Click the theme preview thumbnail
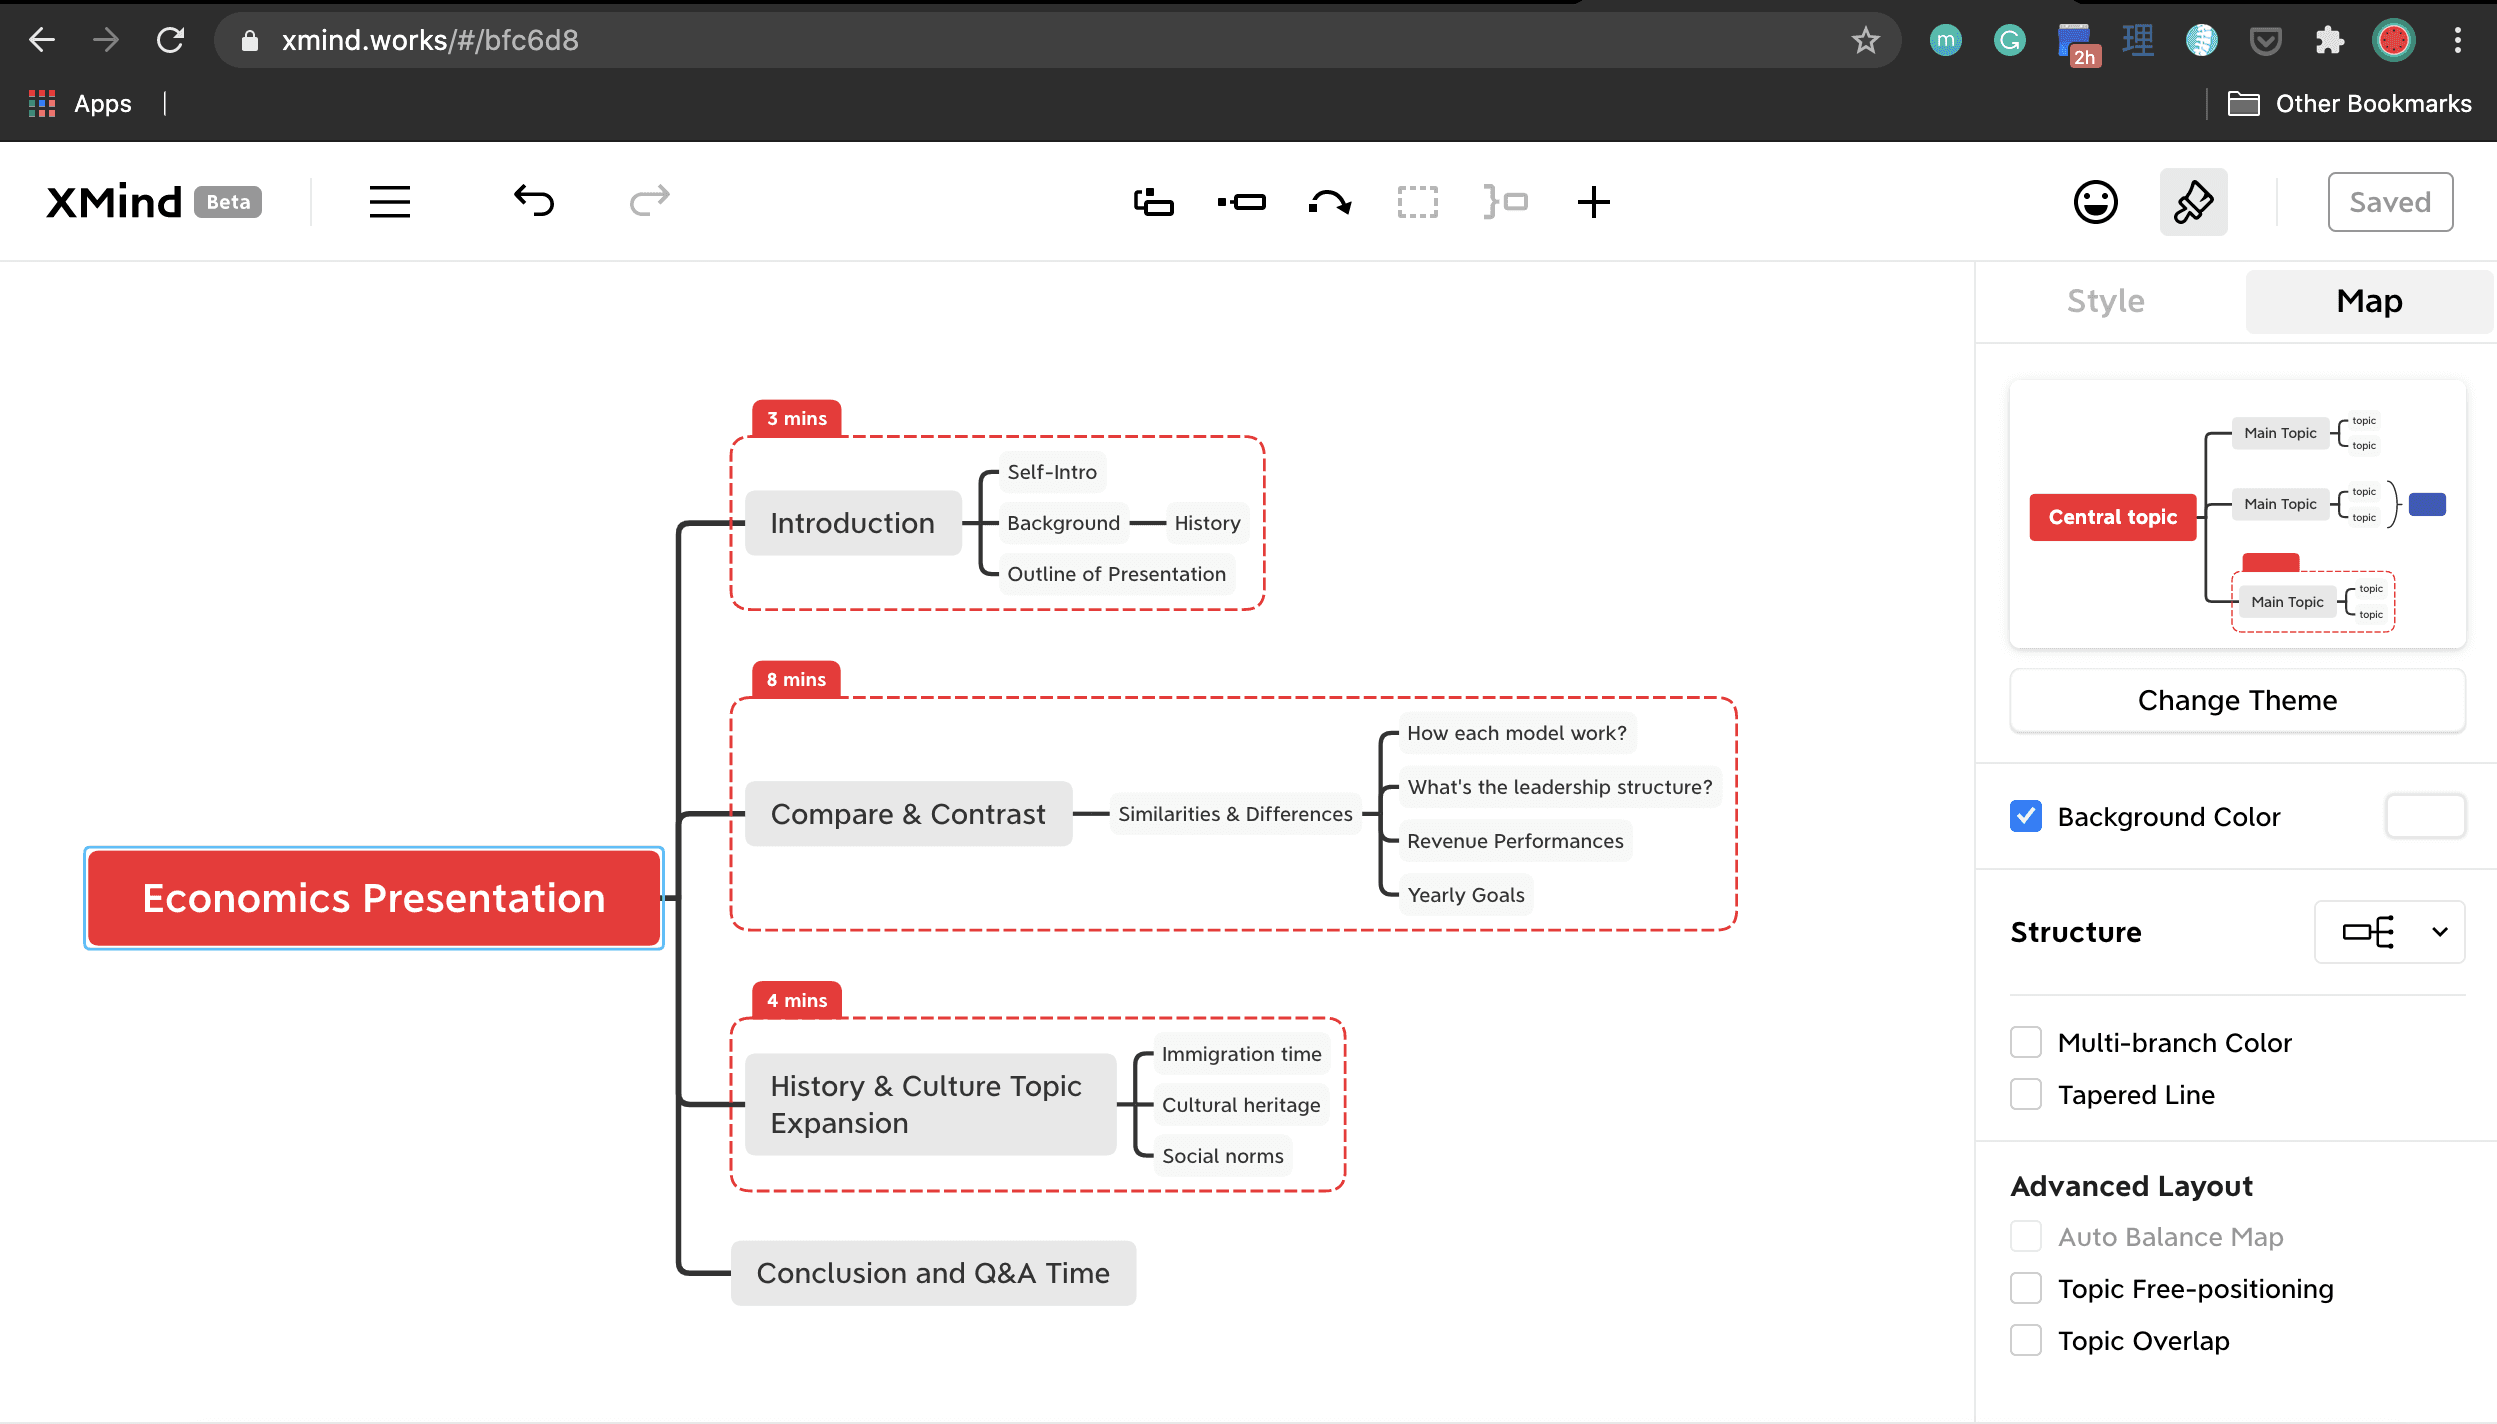 click(2237, 514)
